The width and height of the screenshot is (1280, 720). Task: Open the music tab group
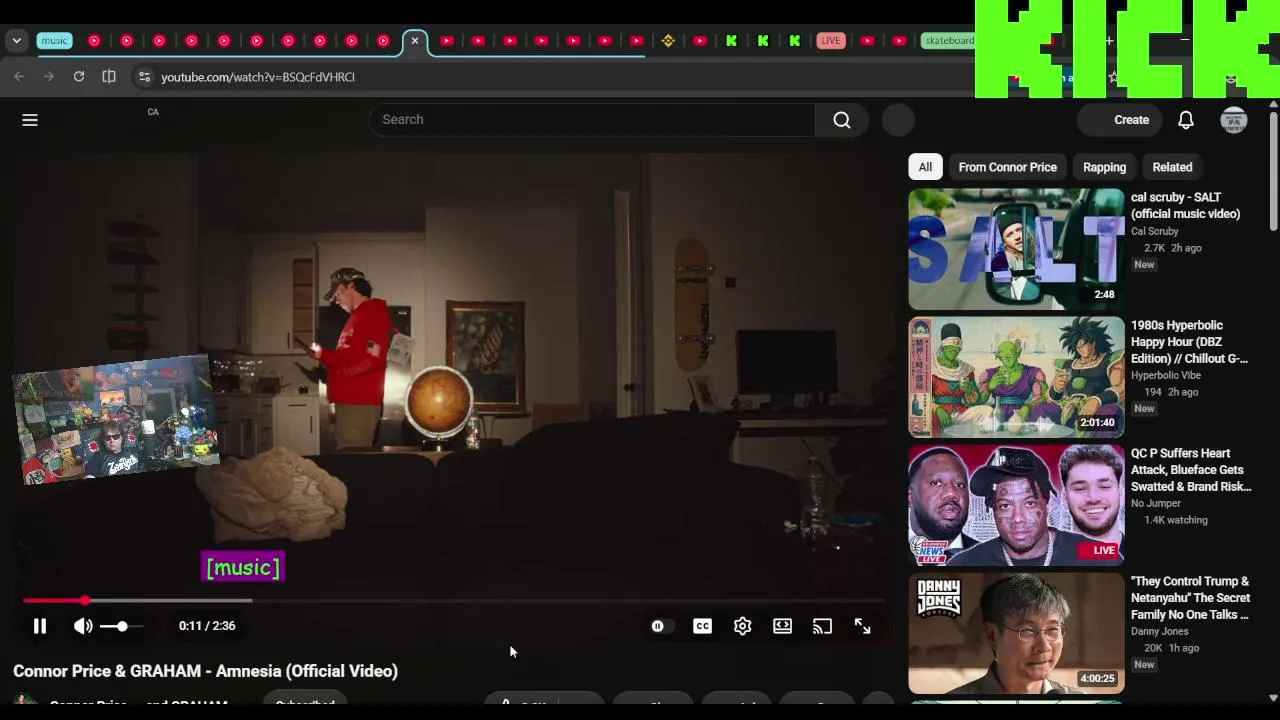tap(54, 41)
